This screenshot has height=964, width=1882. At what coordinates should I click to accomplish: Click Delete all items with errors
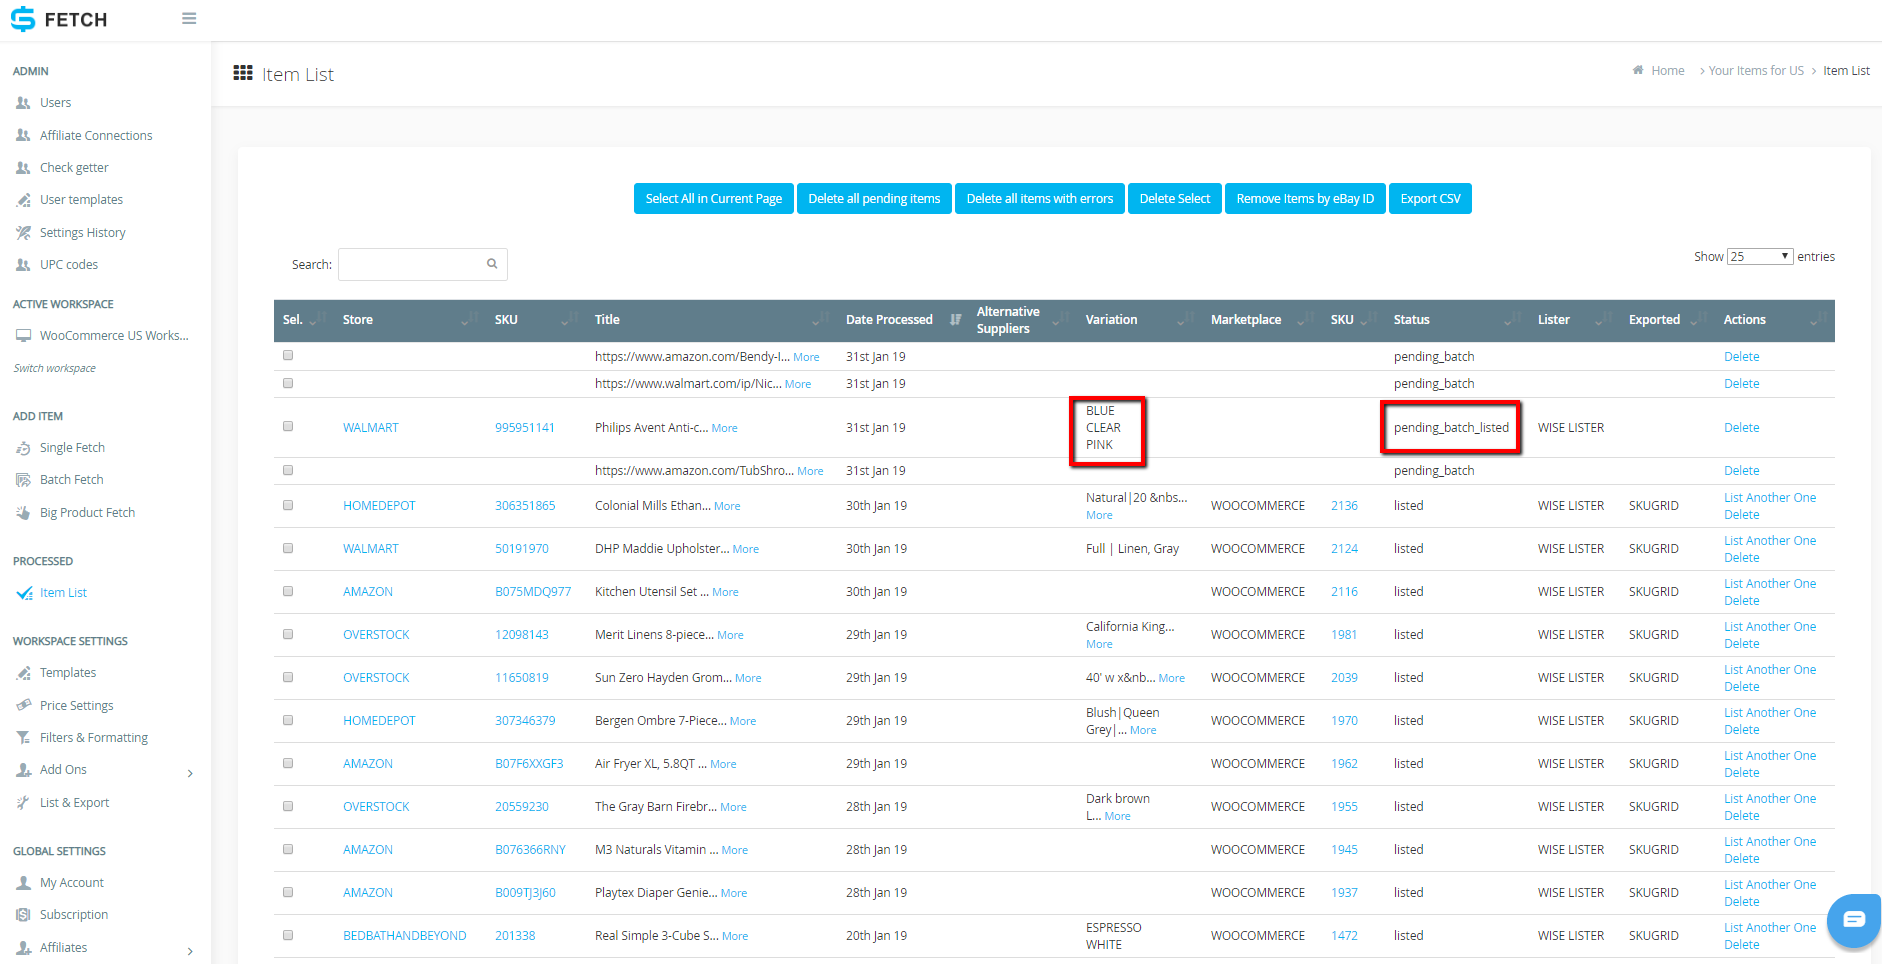point(1040,199)
